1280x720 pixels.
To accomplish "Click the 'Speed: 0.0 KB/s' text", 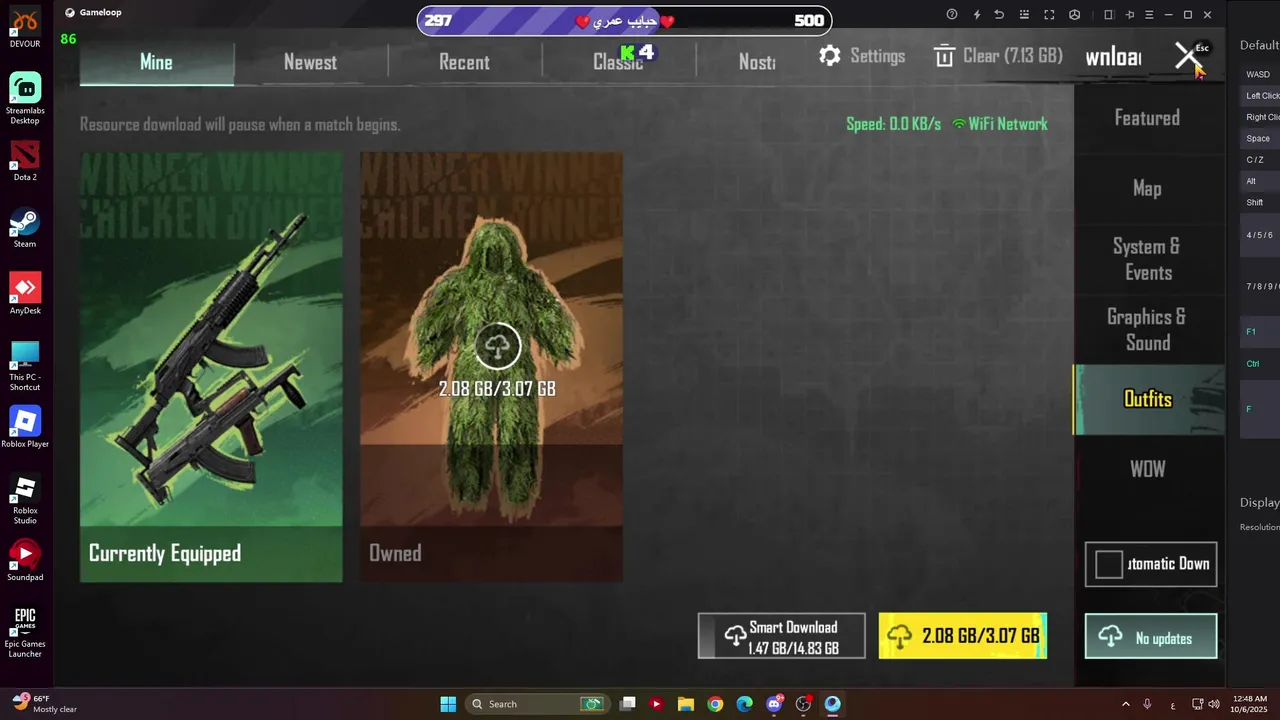I will click(893, 124).
